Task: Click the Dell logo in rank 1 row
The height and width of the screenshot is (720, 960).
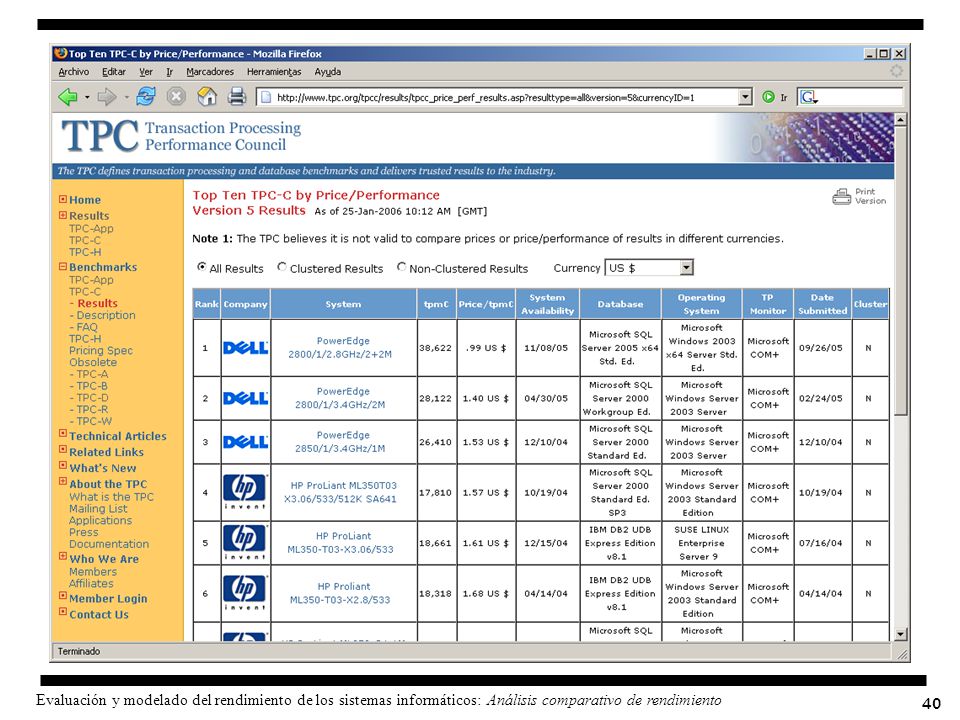Action: point(246,348)
